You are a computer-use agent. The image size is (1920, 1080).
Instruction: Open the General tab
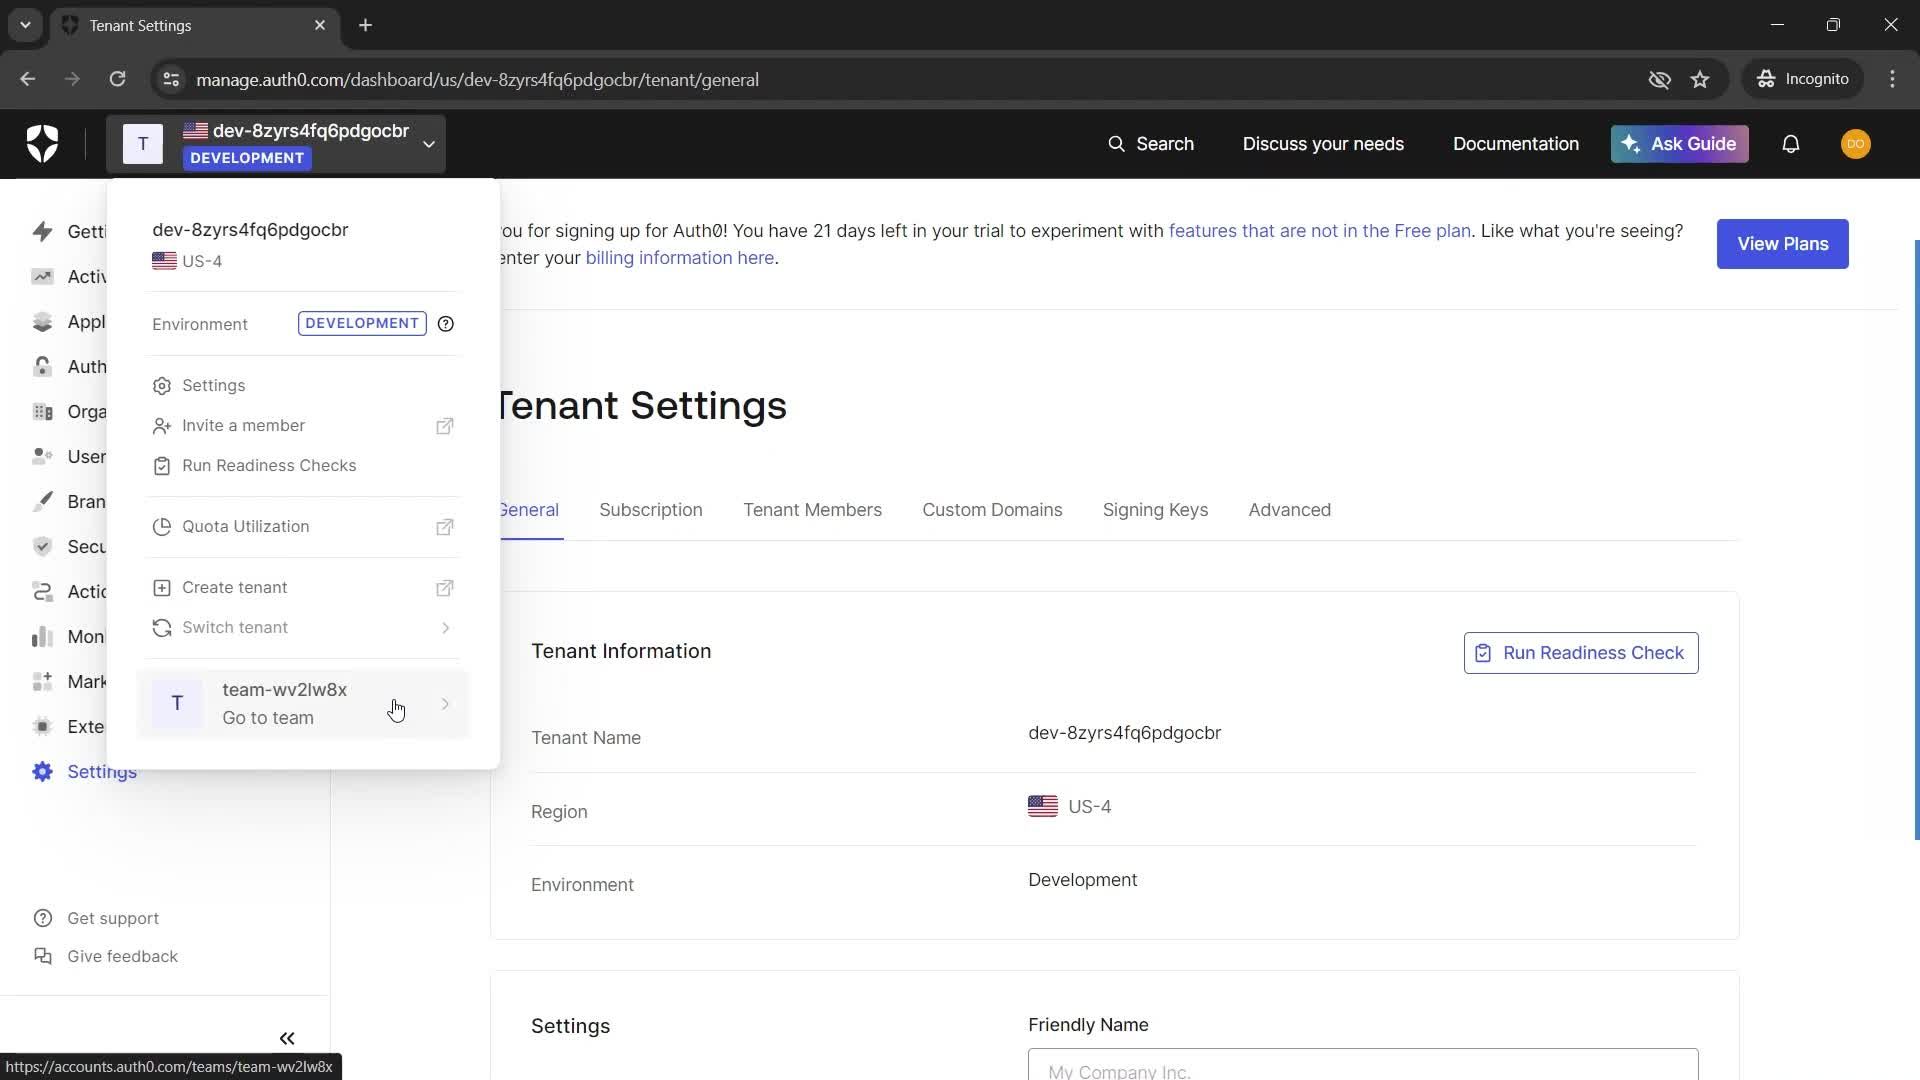point(529,510)
